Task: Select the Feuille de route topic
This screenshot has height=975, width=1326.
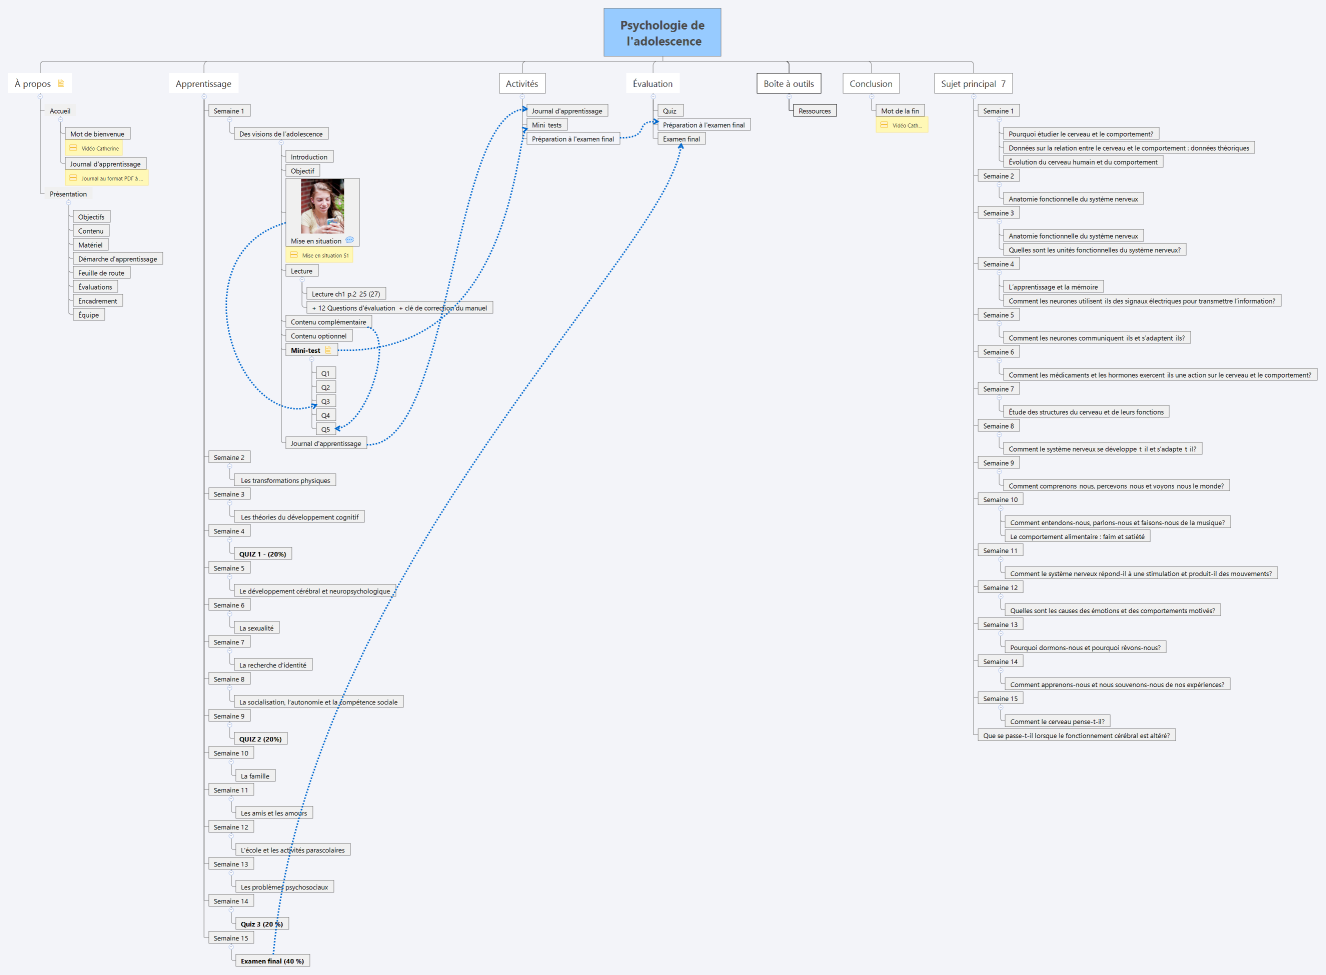Action: (x=102, y=273)
